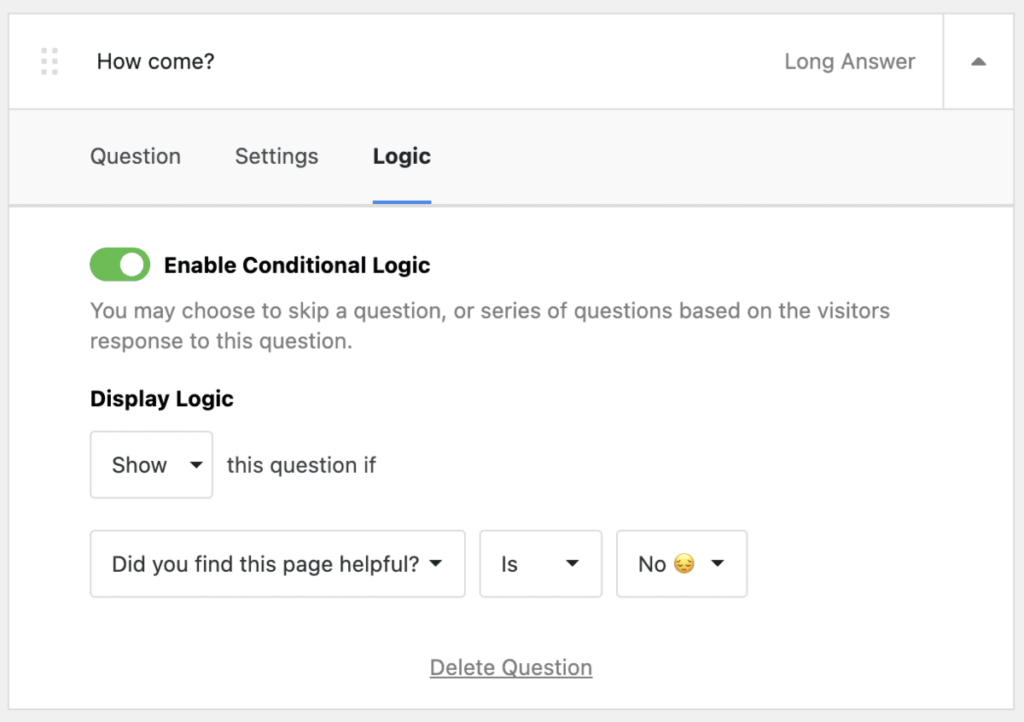Open the 'Is' condition dropdown
The width and height of the screenshot is (1024, 722).
pos(540,564)
